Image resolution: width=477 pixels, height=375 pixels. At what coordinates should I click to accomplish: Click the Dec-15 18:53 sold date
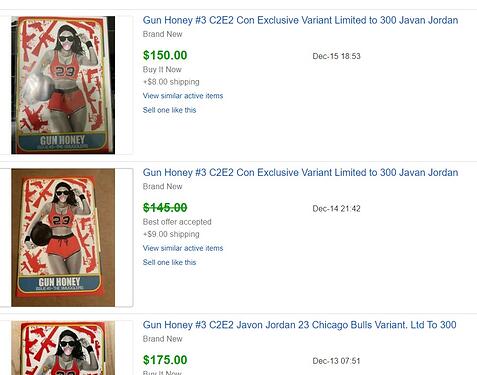pos(336,56)
